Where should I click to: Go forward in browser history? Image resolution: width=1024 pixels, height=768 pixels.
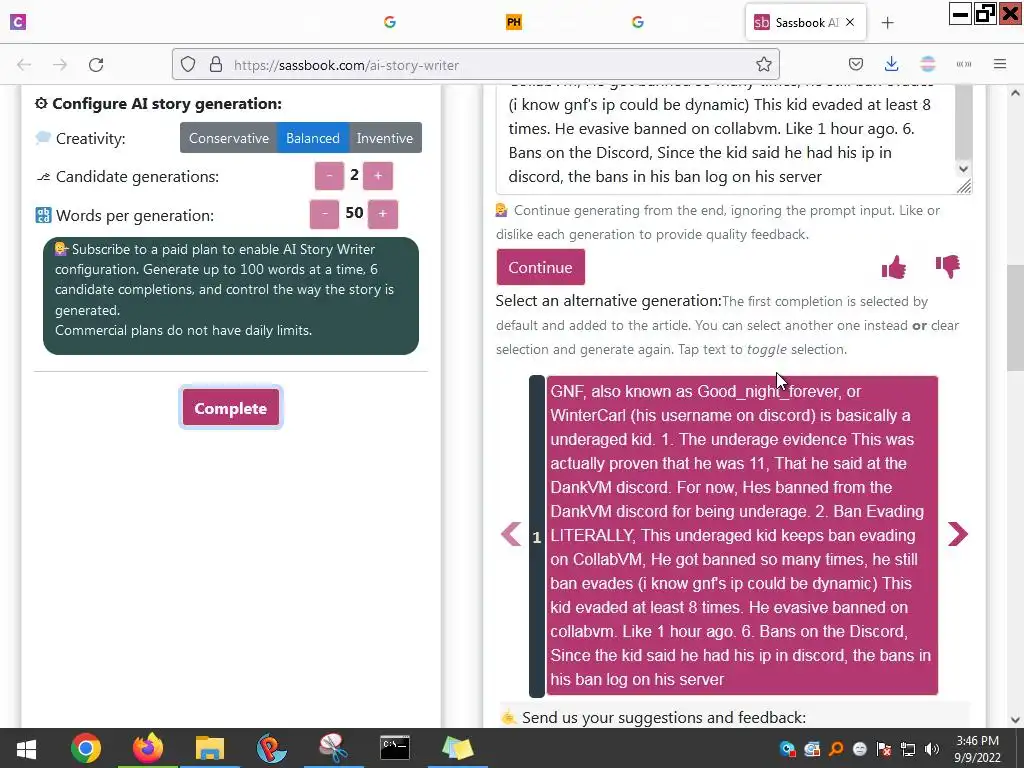tap(60, 65)
